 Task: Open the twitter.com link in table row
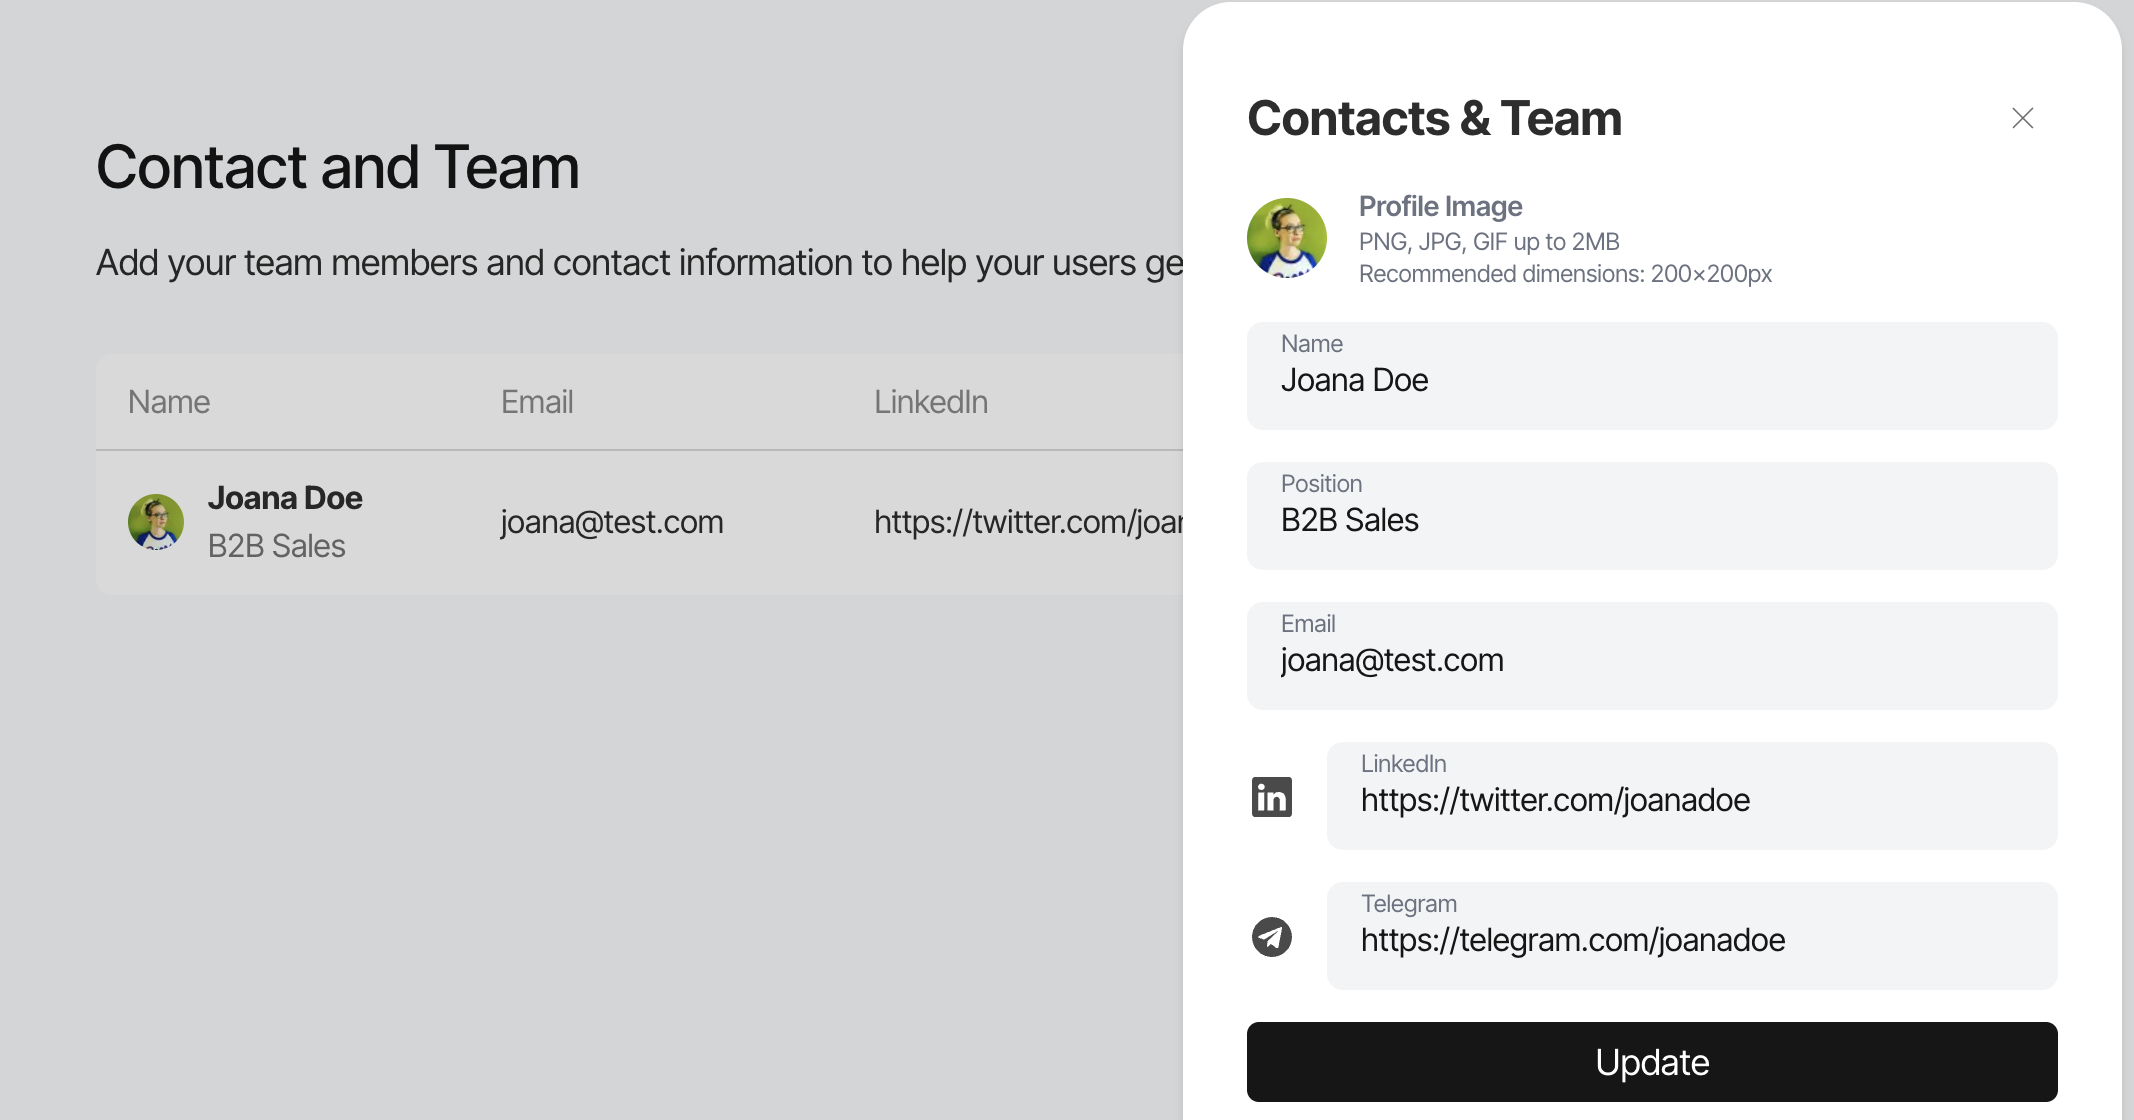pyautogui.click(x=1028, y=522)
